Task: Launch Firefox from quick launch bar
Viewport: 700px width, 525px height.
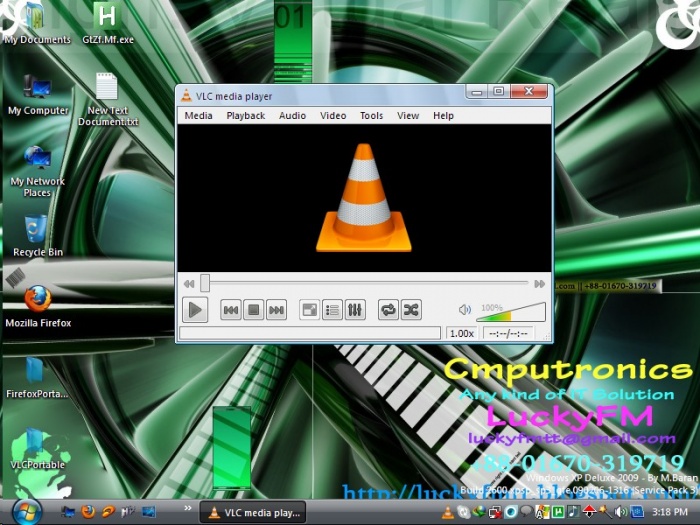Action: [x=88, y=512]
